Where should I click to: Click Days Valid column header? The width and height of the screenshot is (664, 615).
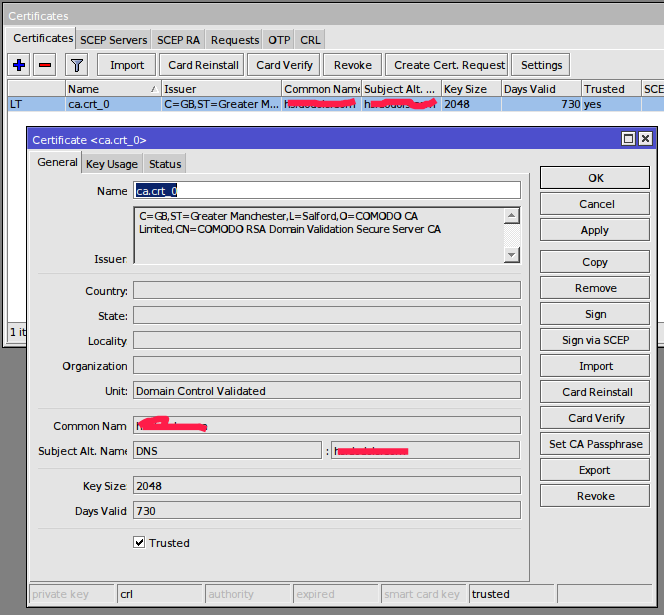point(541,89)
